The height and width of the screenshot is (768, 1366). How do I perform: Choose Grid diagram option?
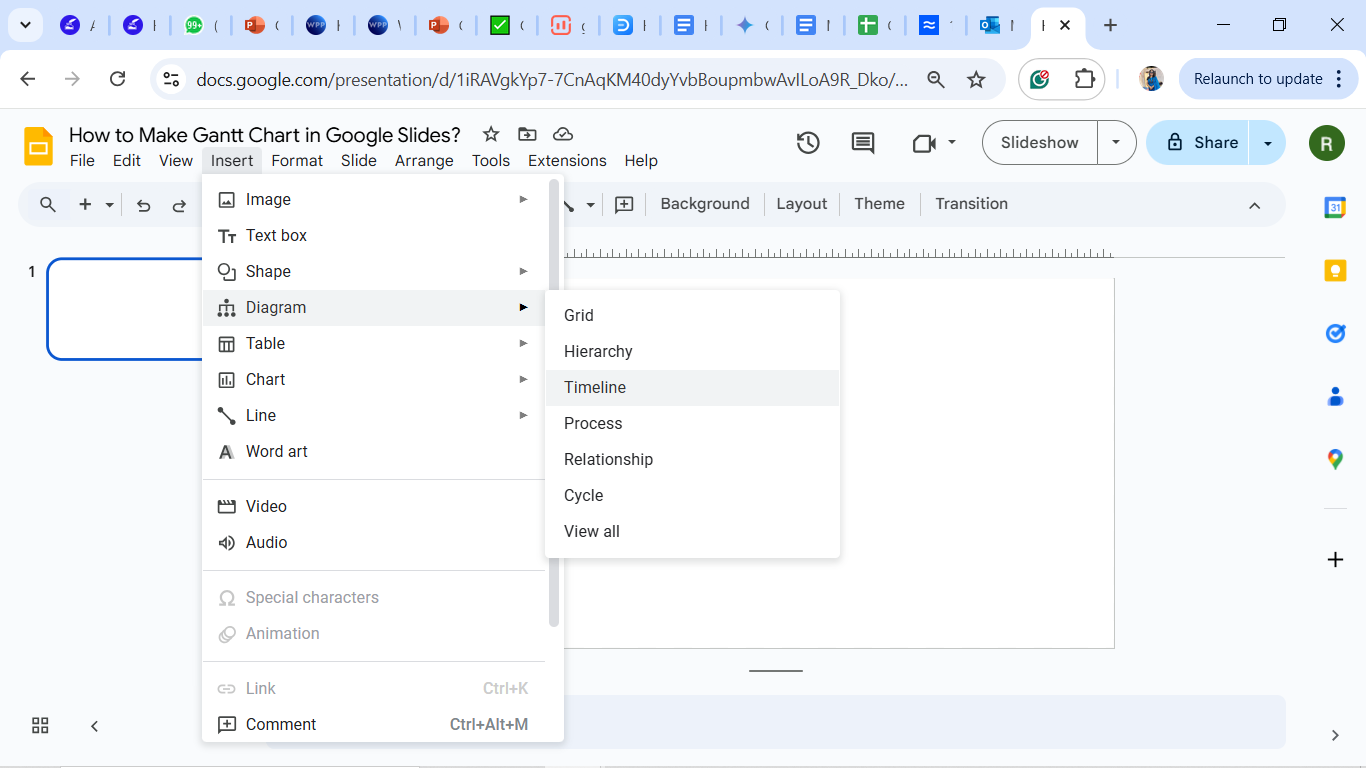click(692, 316)
